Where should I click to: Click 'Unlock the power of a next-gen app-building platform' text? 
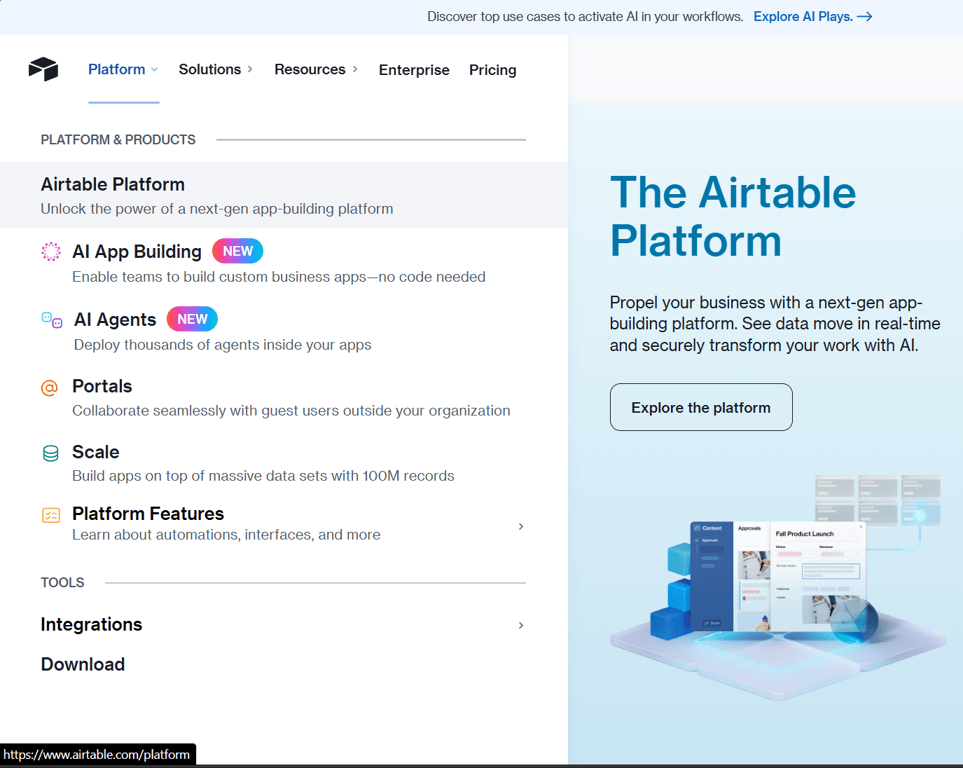point(217,209)
